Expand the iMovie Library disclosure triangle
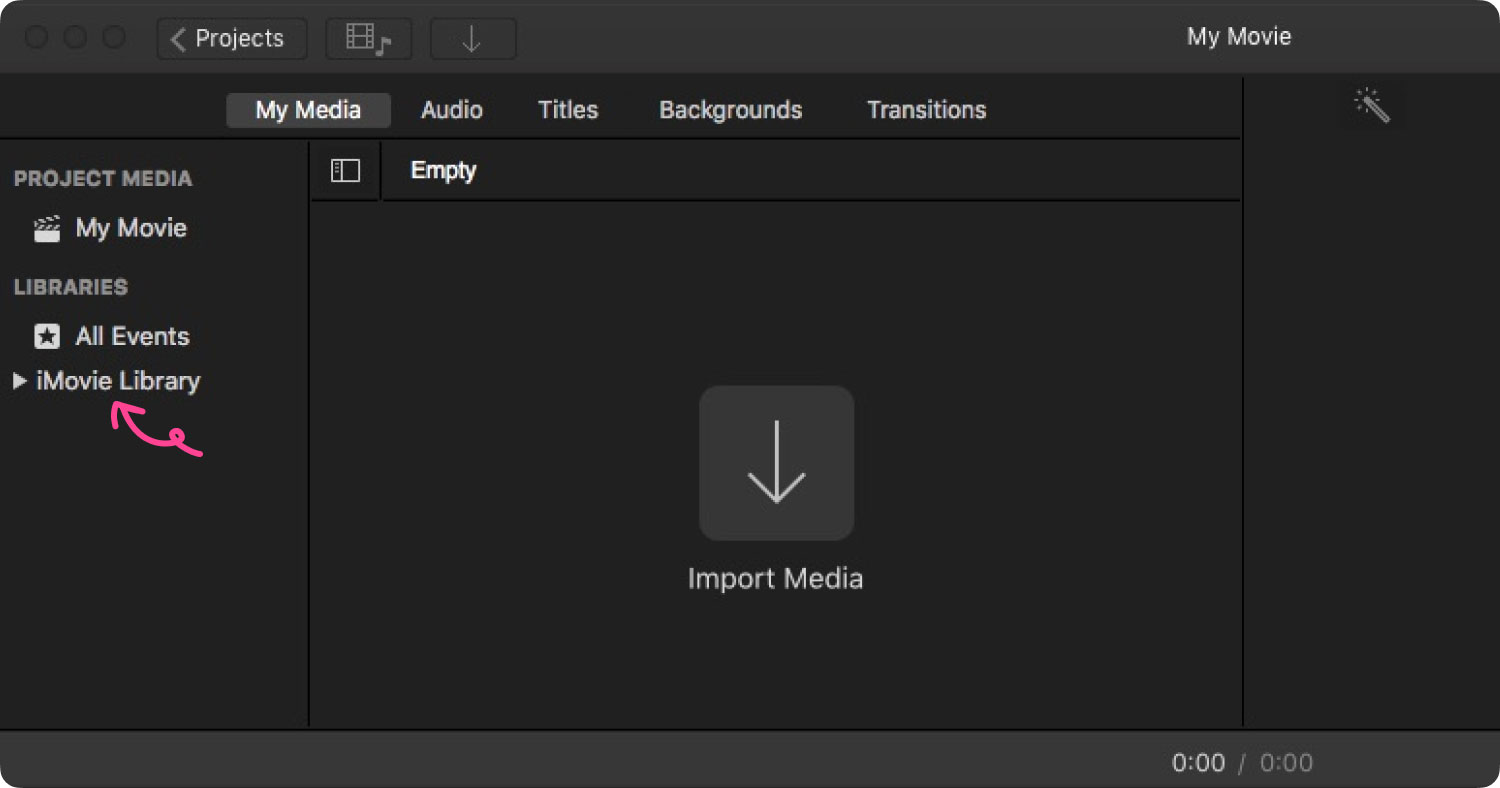 pyautogui.click(x=19, y=381)
